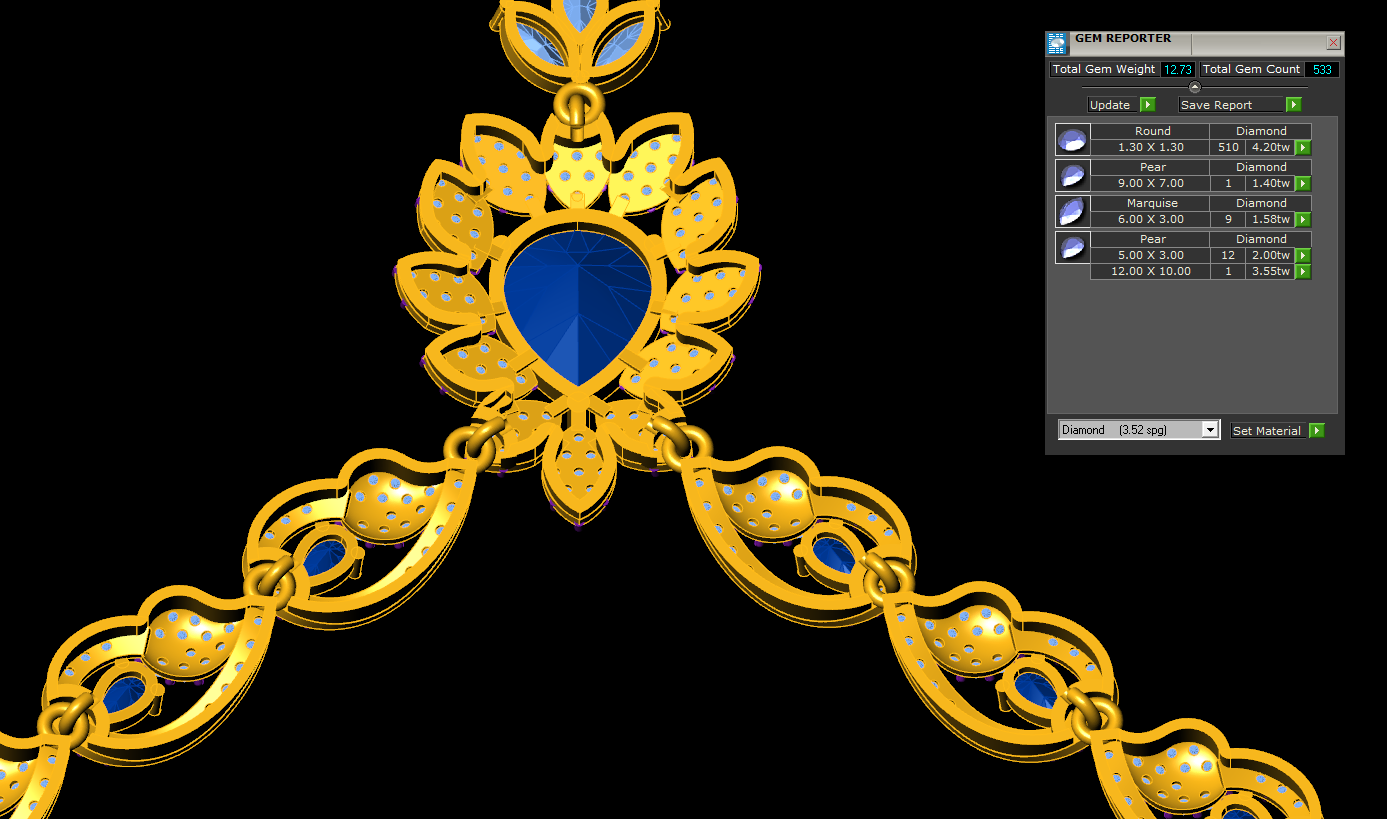This screenshot has width=1387, height=819.
Task: Click green arrow next to Update
Action: coord(1148,105)
